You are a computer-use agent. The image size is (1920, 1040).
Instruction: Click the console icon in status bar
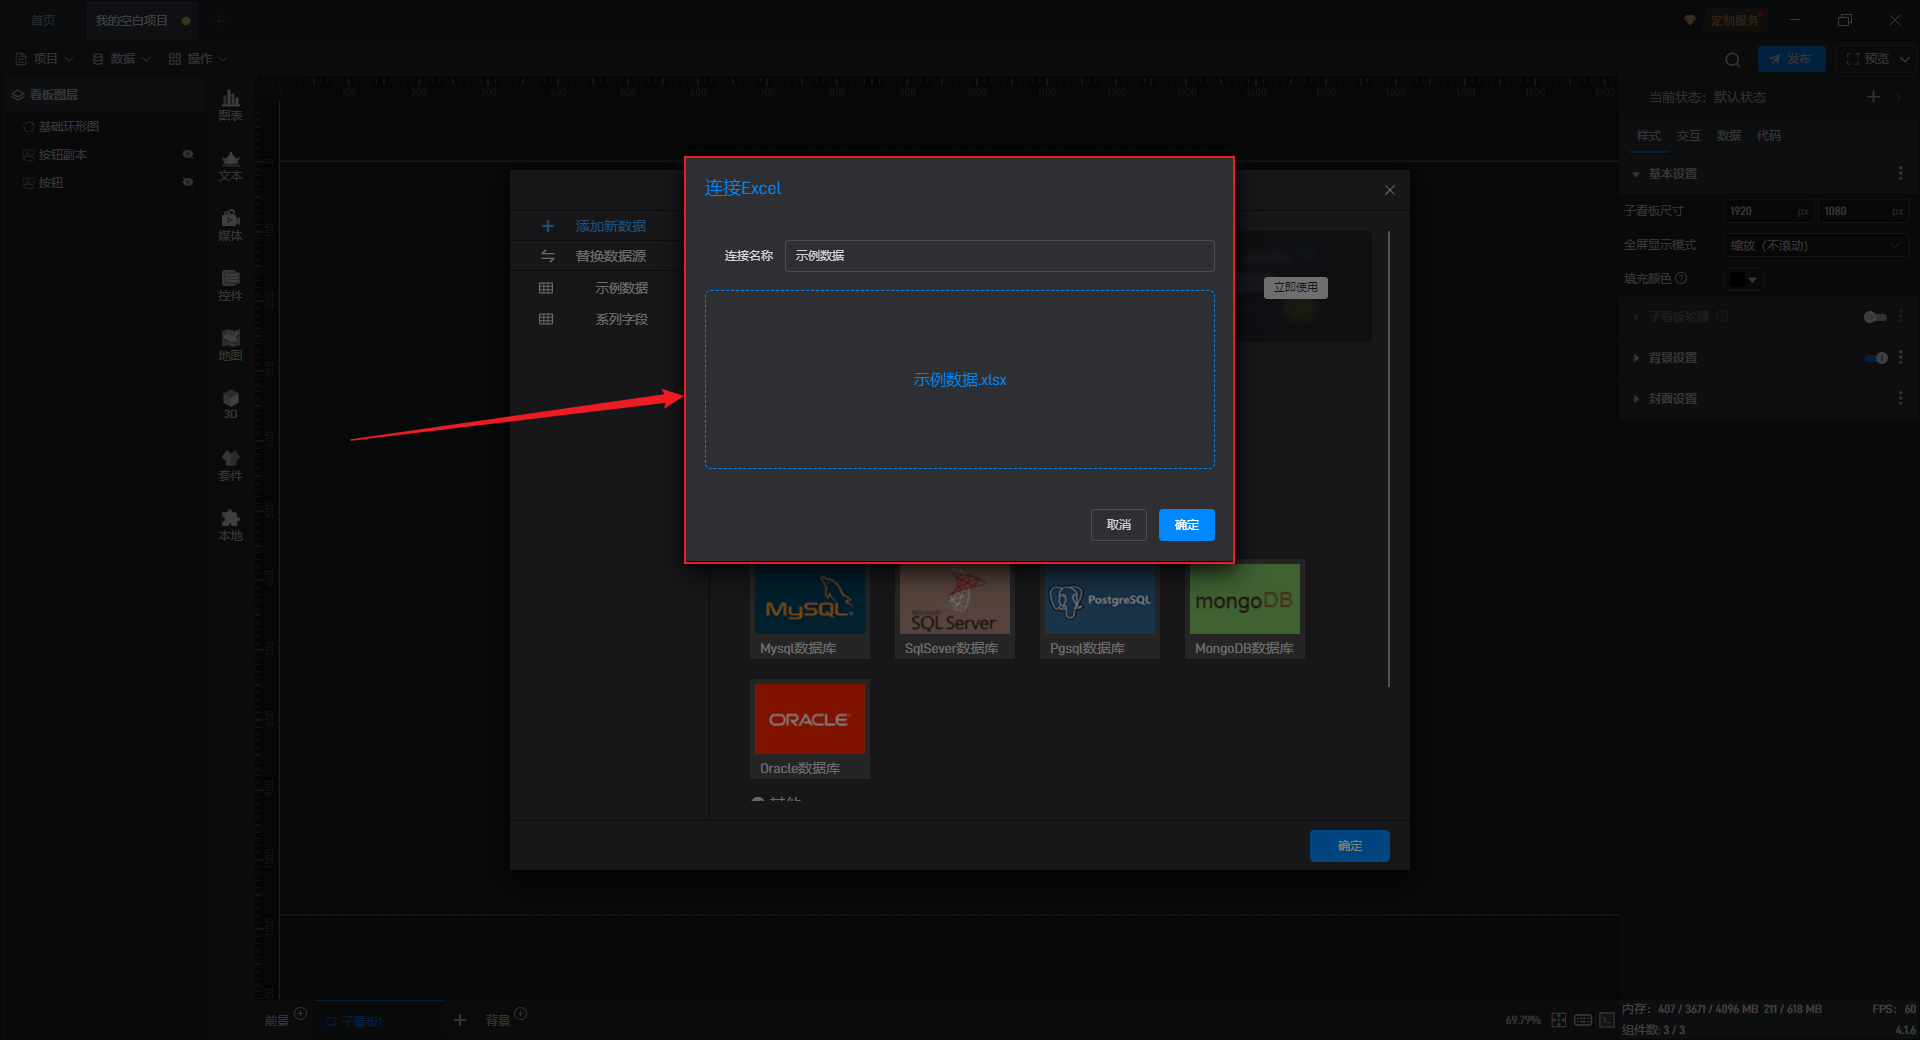tap(1607, 1020)
